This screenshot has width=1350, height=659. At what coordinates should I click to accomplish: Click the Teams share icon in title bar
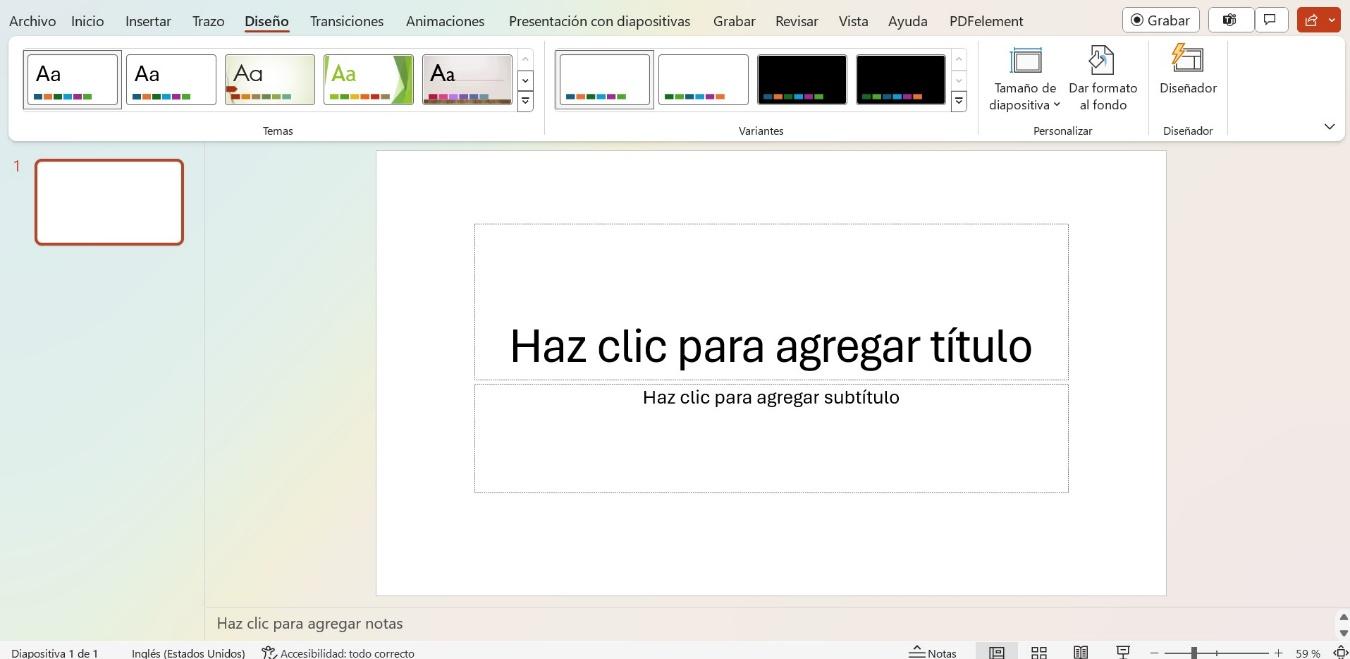(x=1229, y=19)
